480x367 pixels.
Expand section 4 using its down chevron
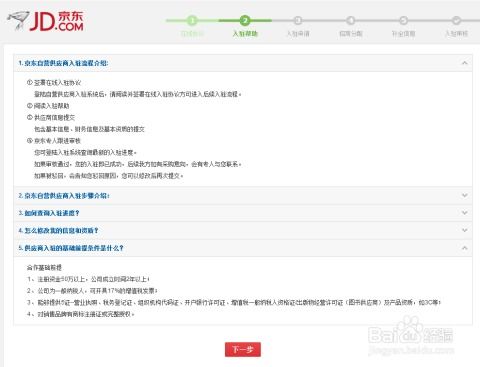(464, 230)
